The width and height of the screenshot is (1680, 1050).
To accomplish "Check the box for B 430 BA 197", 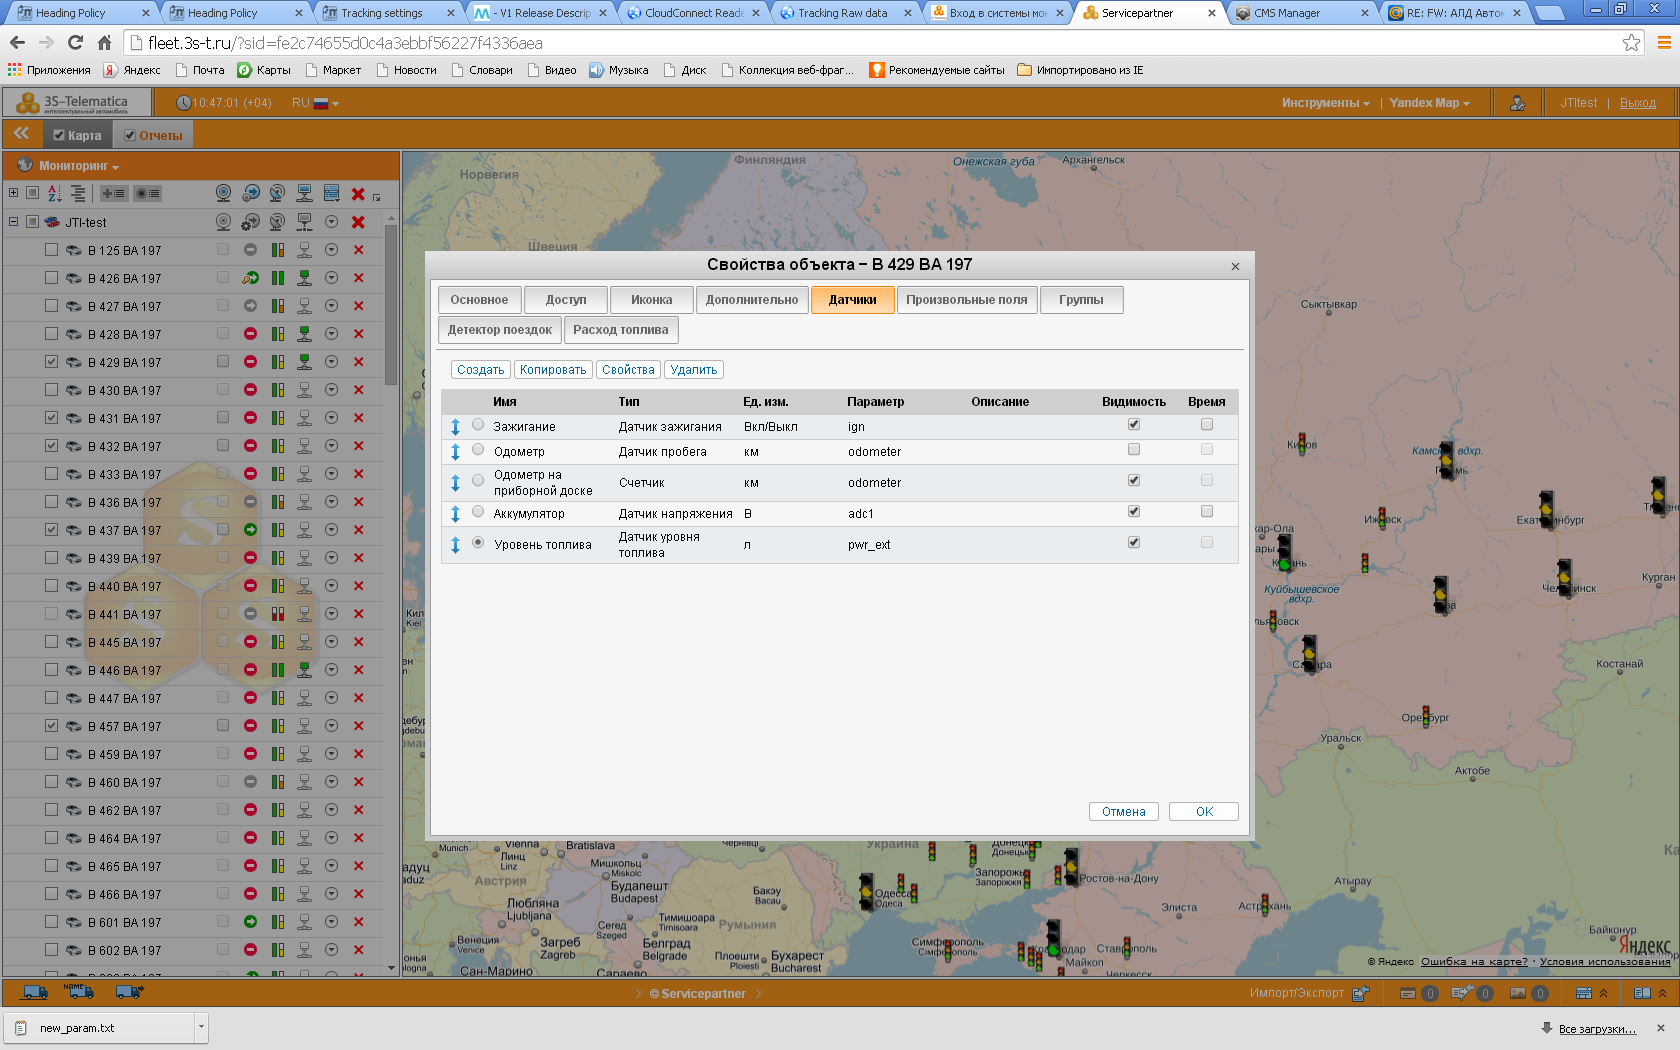I will pos(51,390).
